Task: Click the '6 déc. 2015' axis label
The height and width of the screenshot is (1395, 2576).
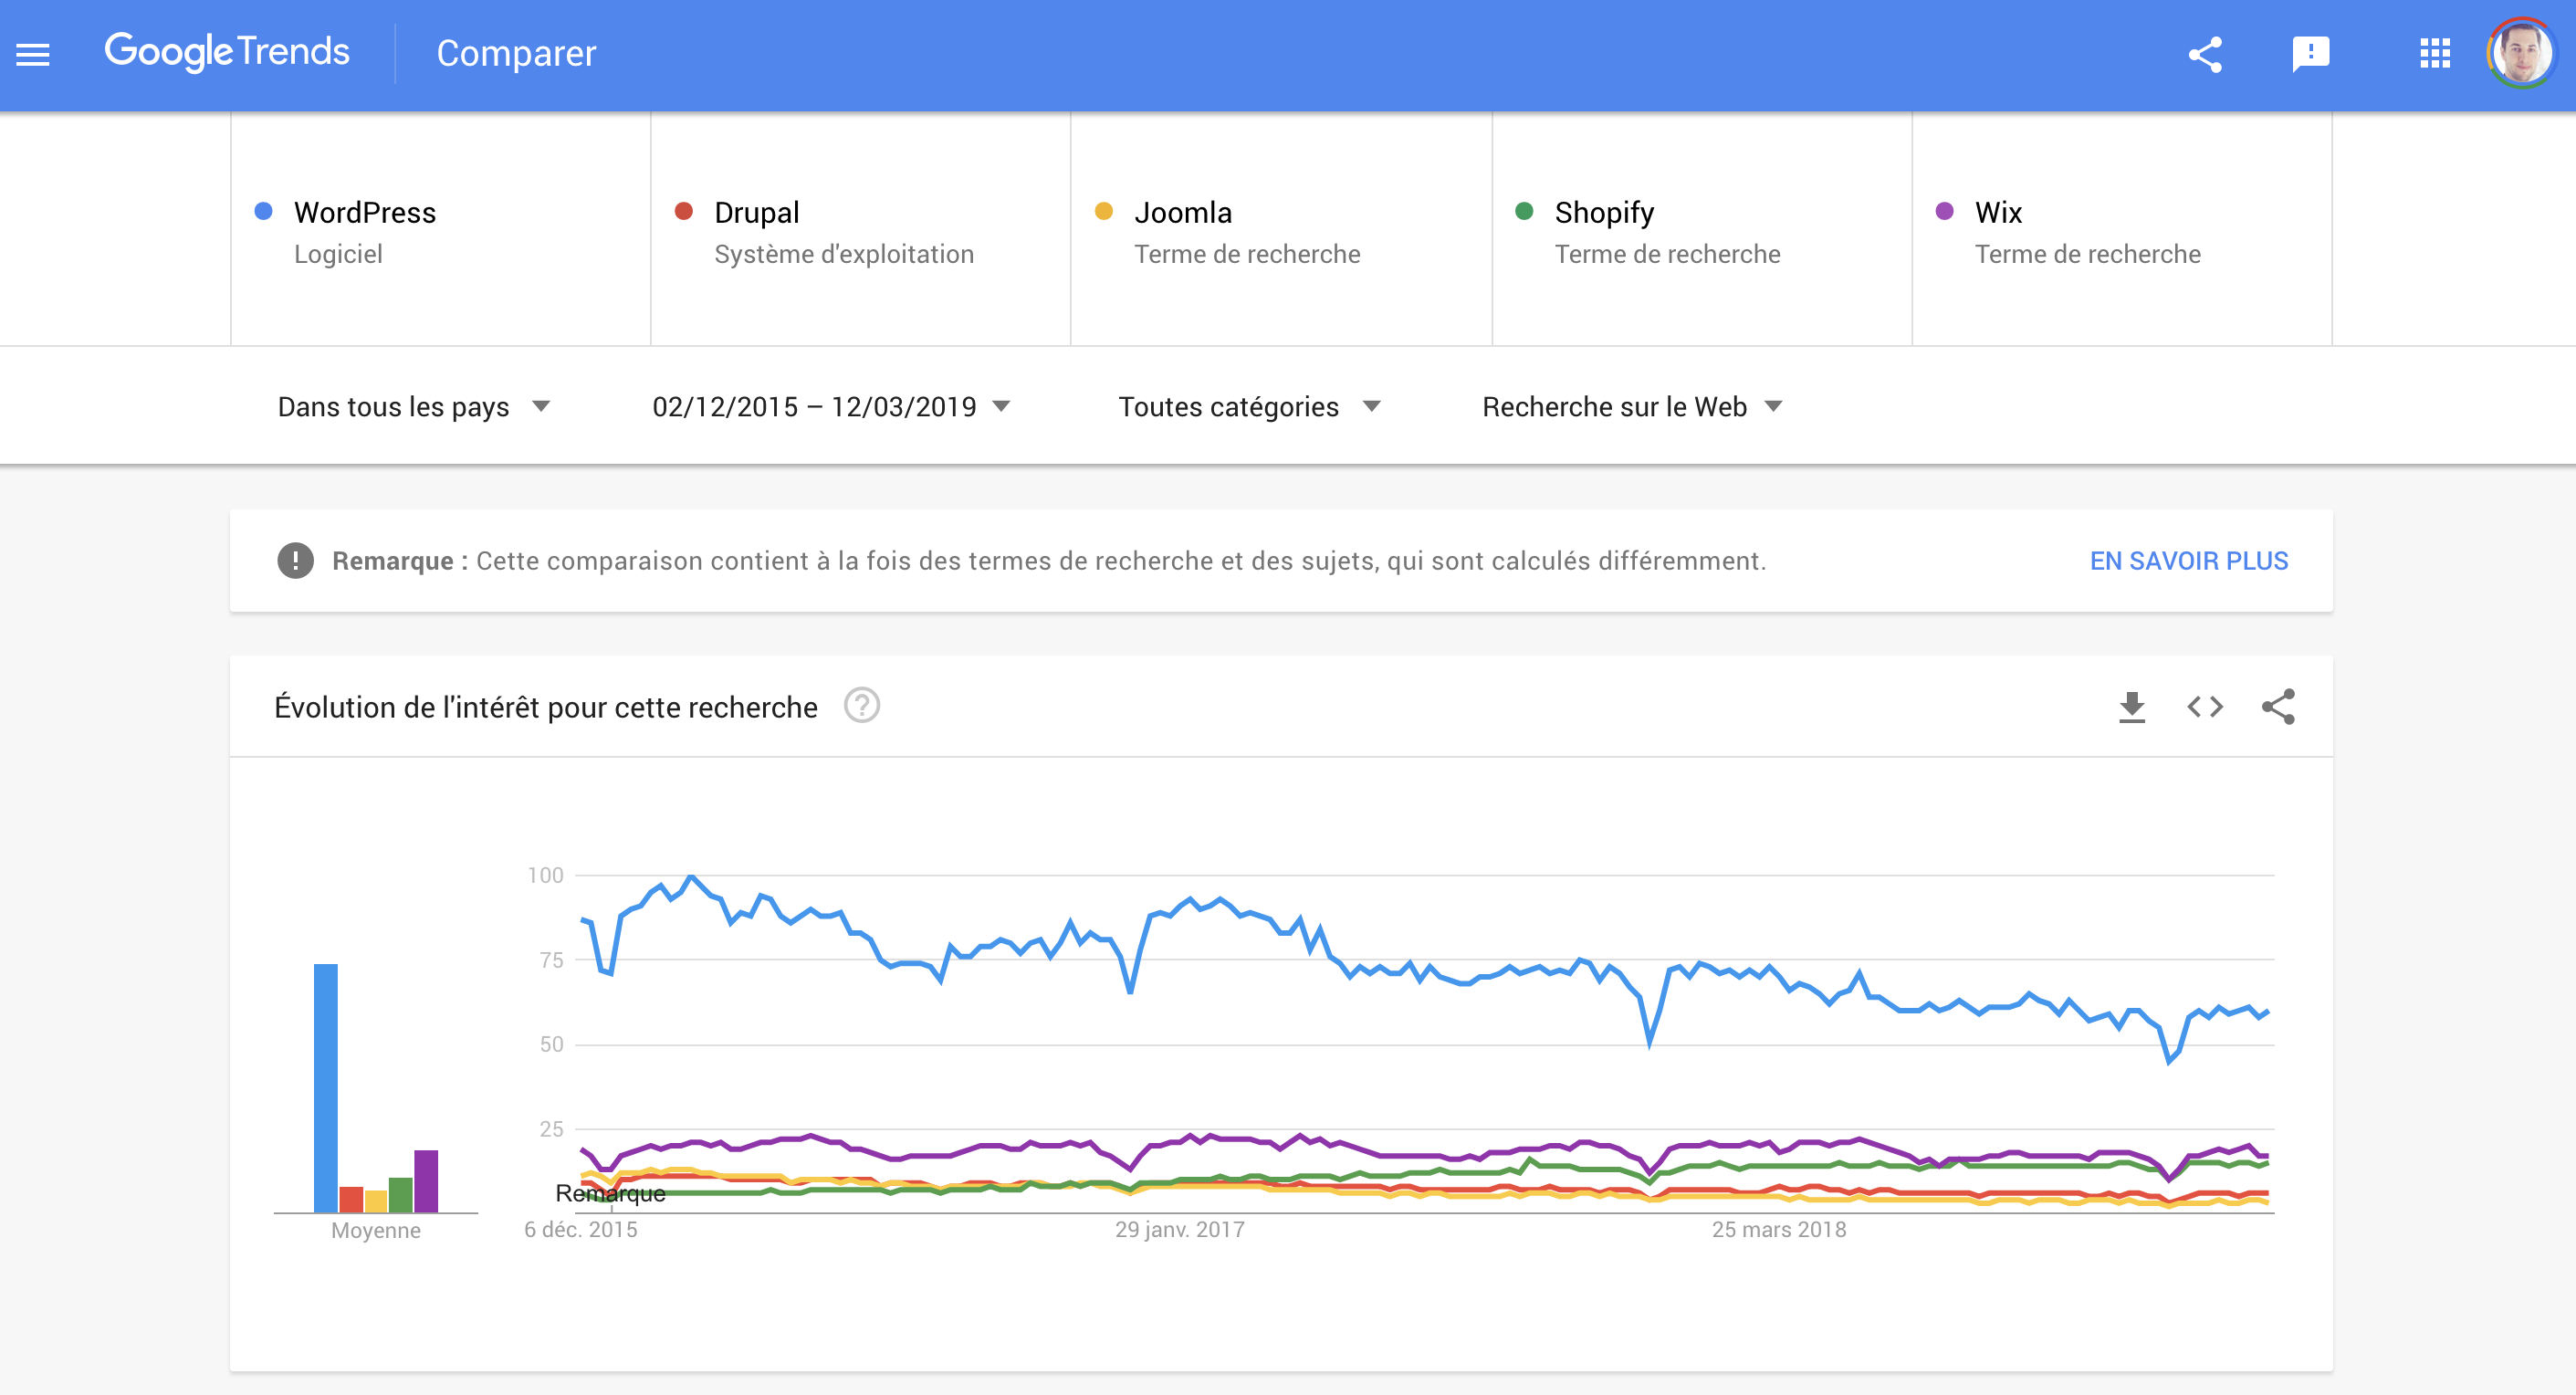Action: click(x=581, y=1230)
